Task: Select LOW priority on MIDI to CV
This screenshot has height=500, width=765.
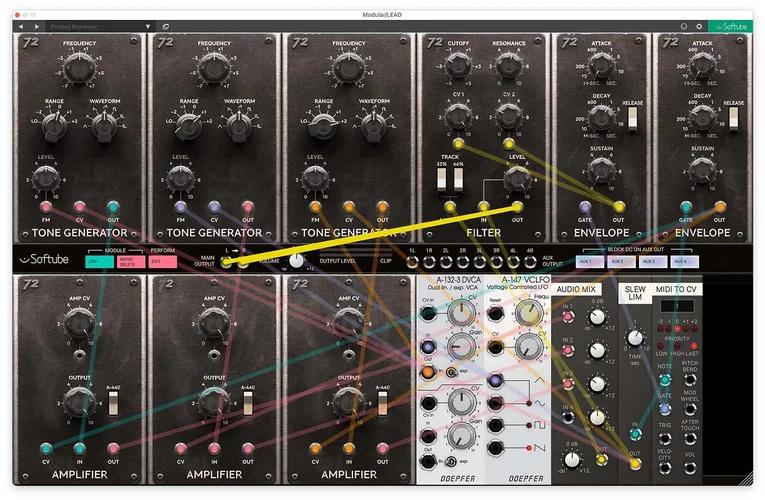Action: point(661,346)
